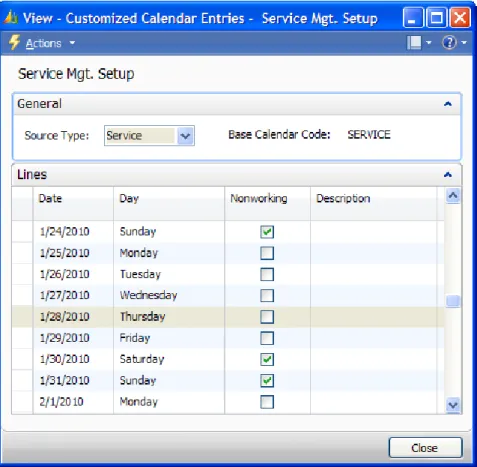Expand the arrow beside the Customize icon
The image size is (477, 467).
(429, 43)
